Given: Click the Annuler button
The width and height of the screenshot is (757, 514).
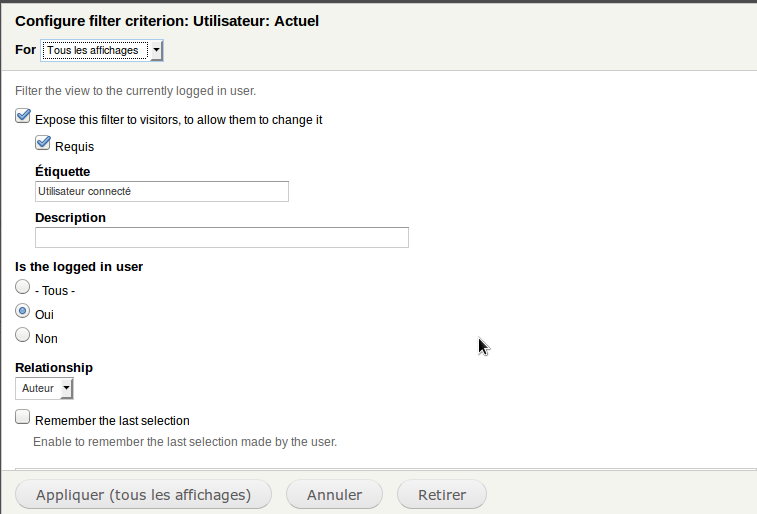Looking at the screenshot, I should tap(335, 495).
